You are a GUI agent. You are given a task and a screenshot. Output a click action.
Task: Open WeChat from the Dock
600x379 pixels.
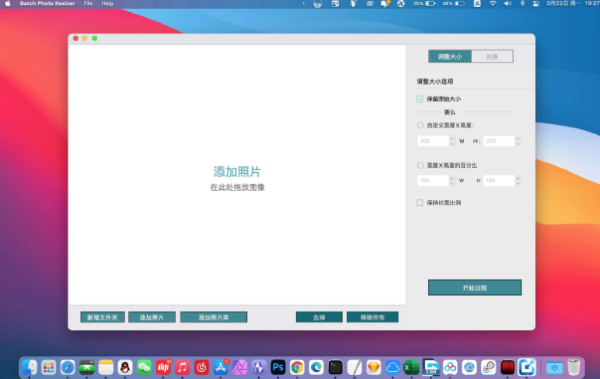coord(144,368)
